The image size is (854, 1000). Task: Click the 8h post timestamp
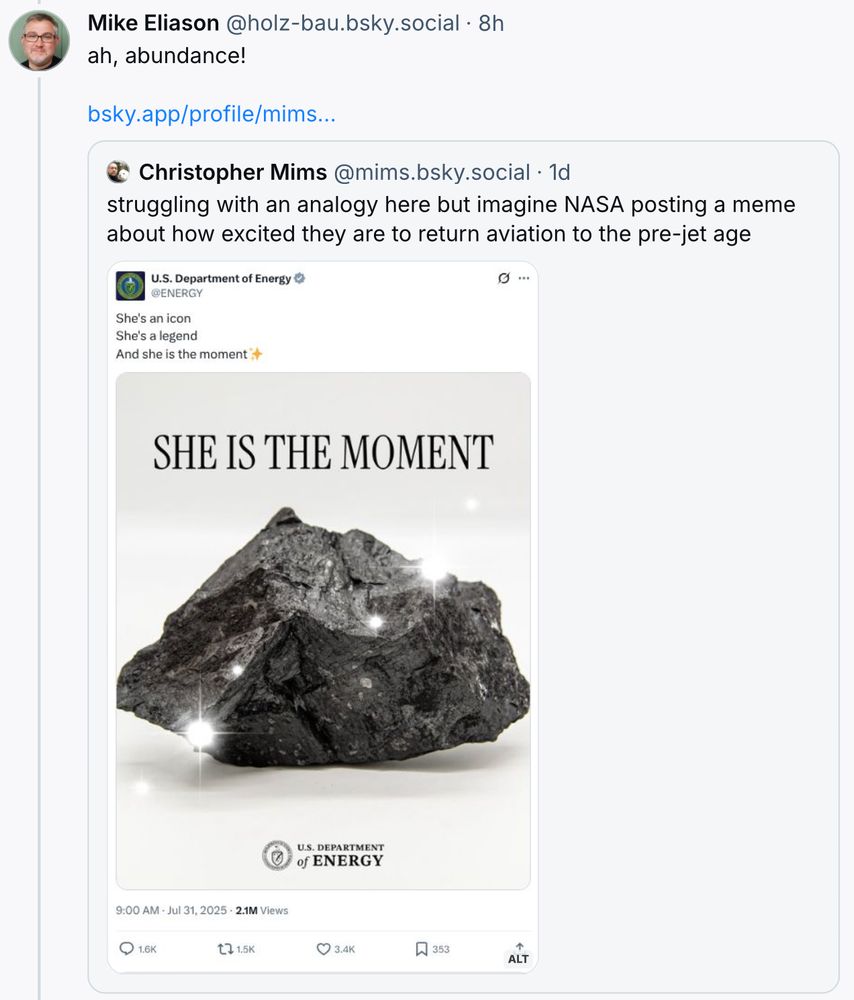coord(491,22)
